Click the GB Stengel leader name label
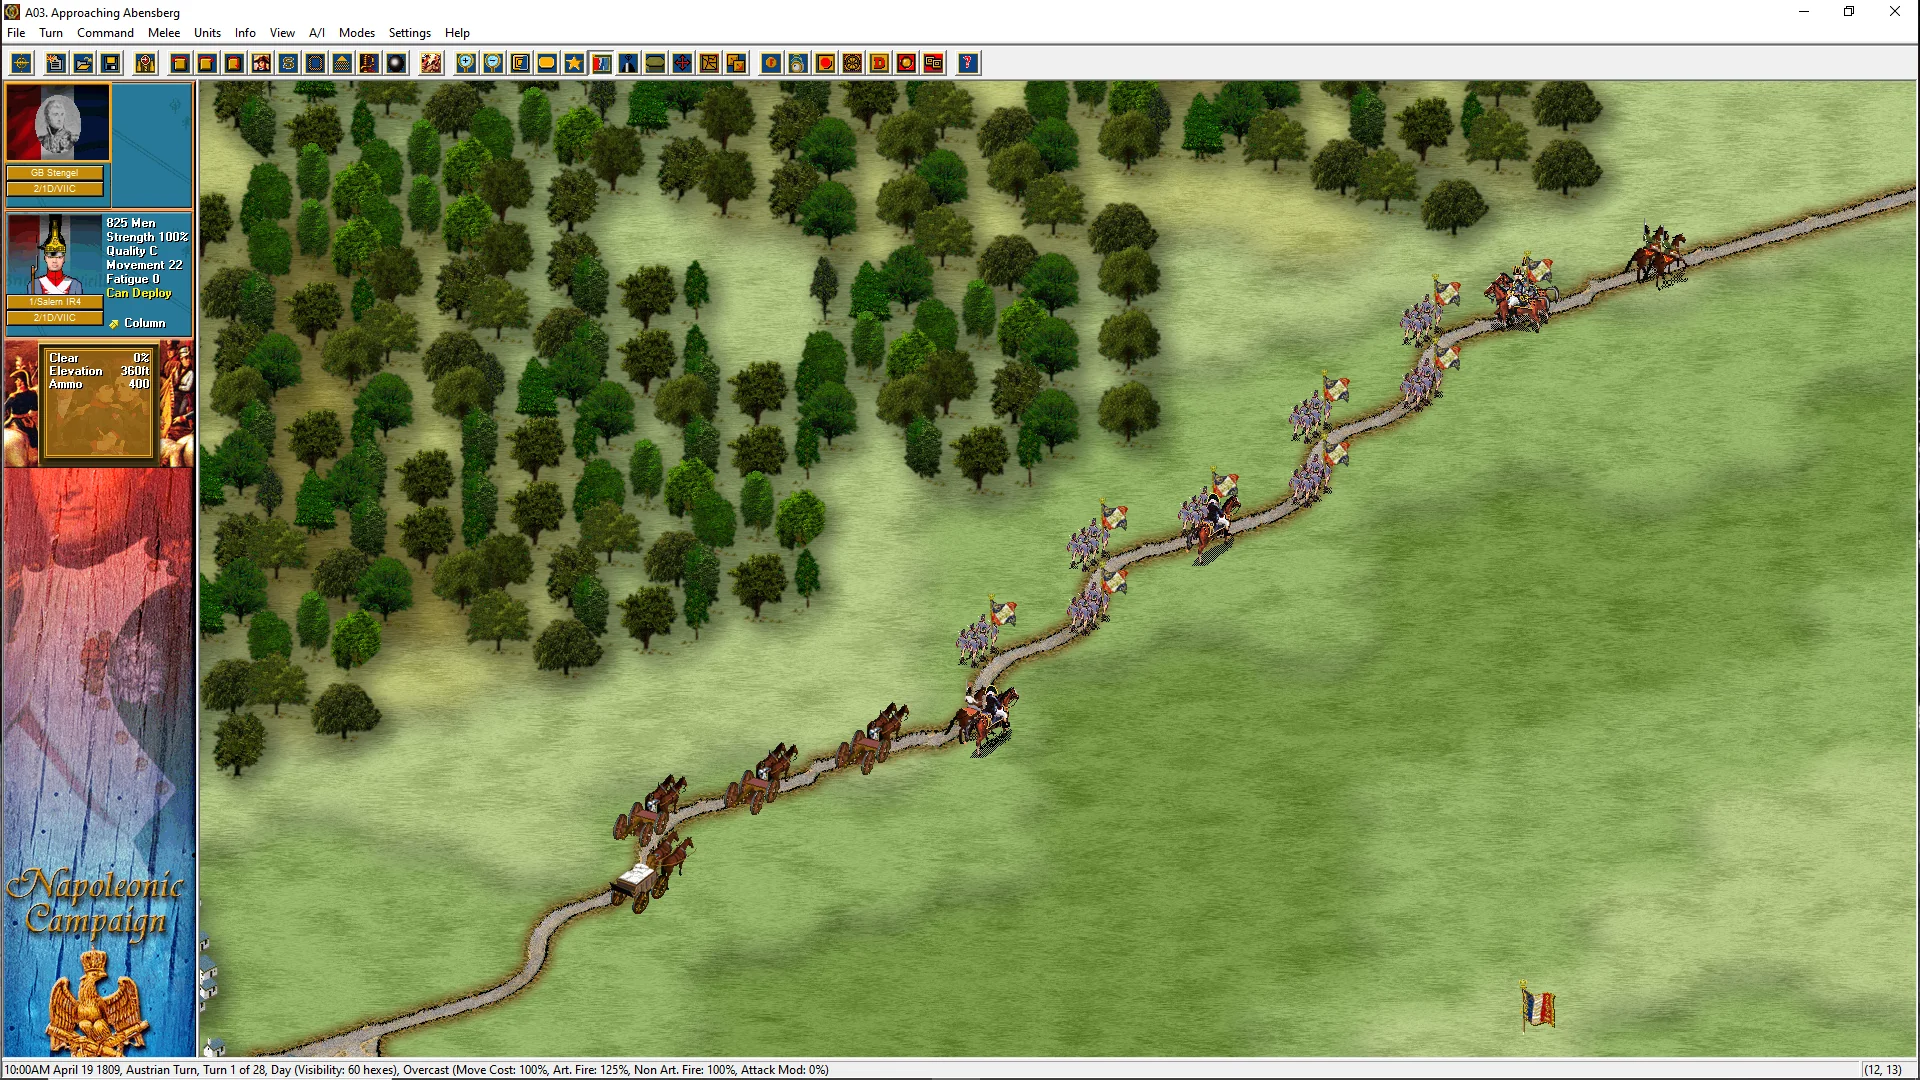 tap(55, 173)
